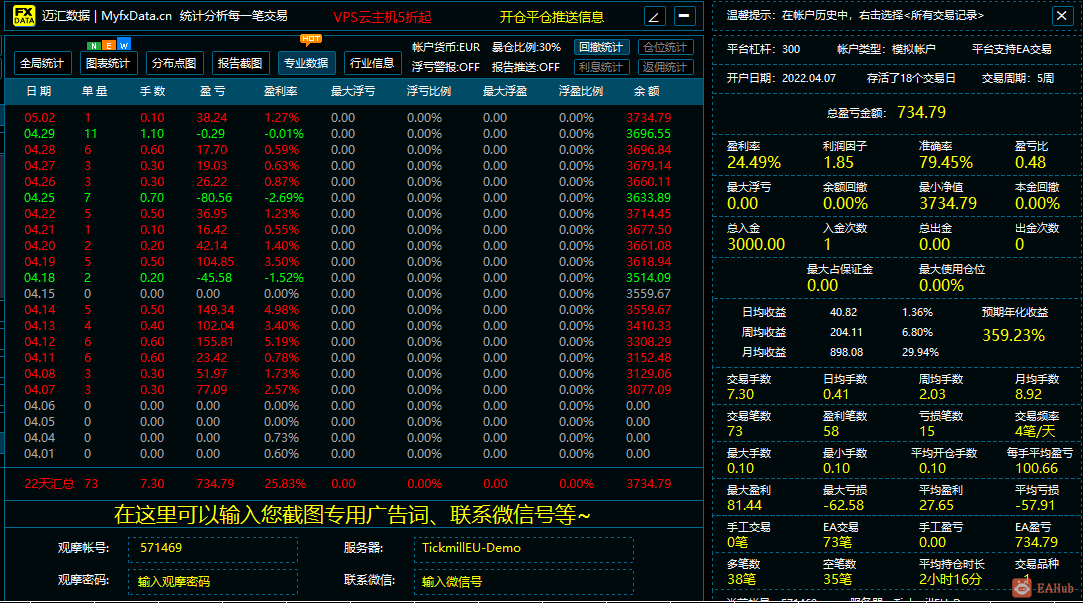Screen dimensions: 1083x603
Task: Click the 开仓平仓推送信息 link
Action: pos(552,17)
